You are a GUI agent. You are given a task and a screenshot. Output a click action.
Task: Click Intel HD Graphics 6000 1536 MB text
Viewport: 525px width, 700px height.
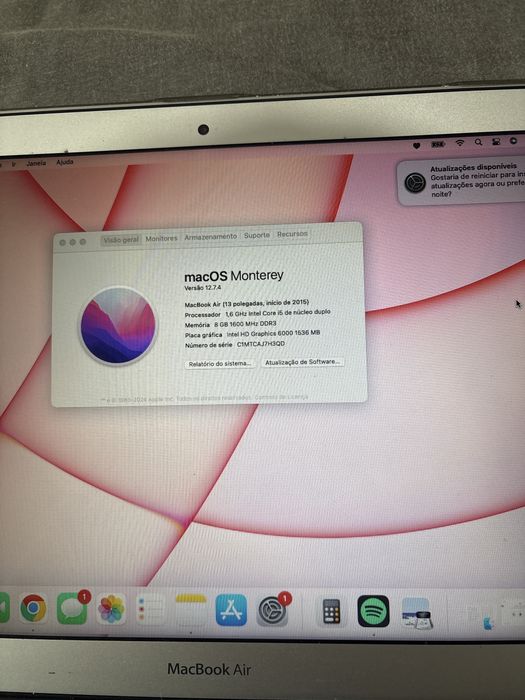(273, 333)
